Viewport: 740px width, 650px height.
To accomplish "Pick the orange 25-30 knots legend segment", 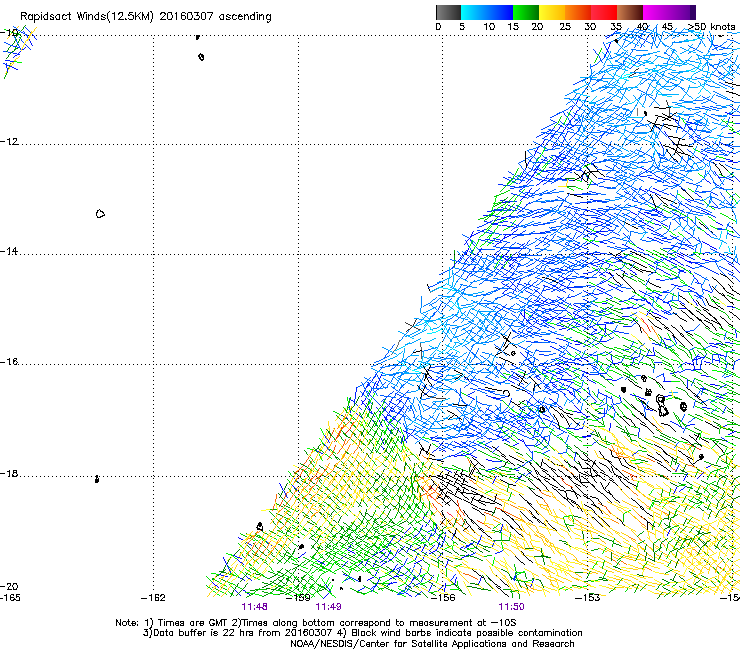I will (x=578, y=12).
